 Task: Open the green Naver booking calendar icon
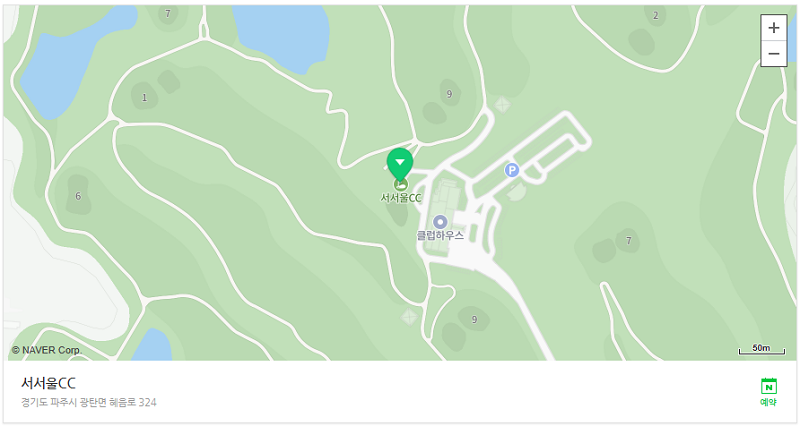coord(768,386)
